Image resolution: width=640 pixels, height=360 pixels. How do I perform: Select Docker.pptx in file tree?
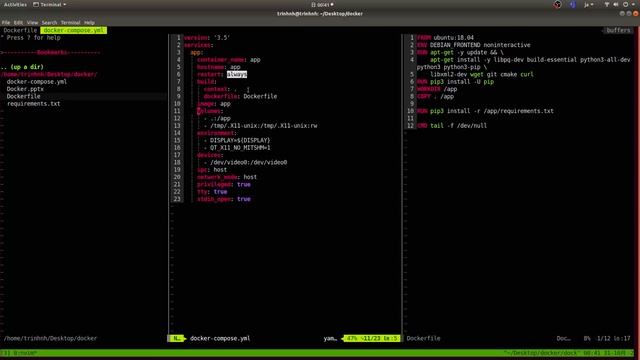click(x=25, y=89)
